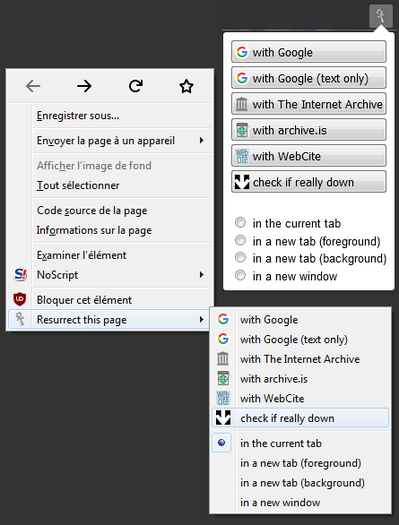Viewport: 399px width, 525px height.
Task: Choose submenu option 'in a new tab (background)'
Action: 301,483
